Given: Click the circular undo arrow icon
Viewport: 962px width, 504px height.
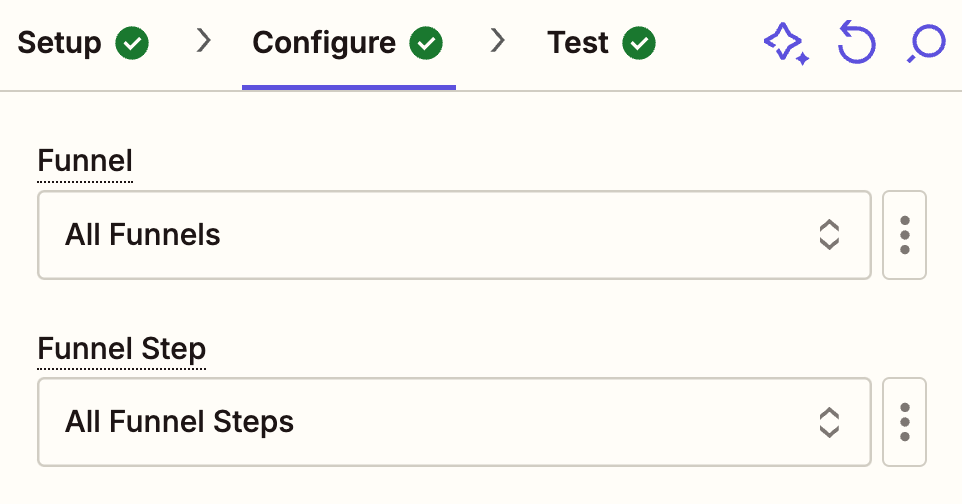Looking at the screenshot, I should coord(856,44).
